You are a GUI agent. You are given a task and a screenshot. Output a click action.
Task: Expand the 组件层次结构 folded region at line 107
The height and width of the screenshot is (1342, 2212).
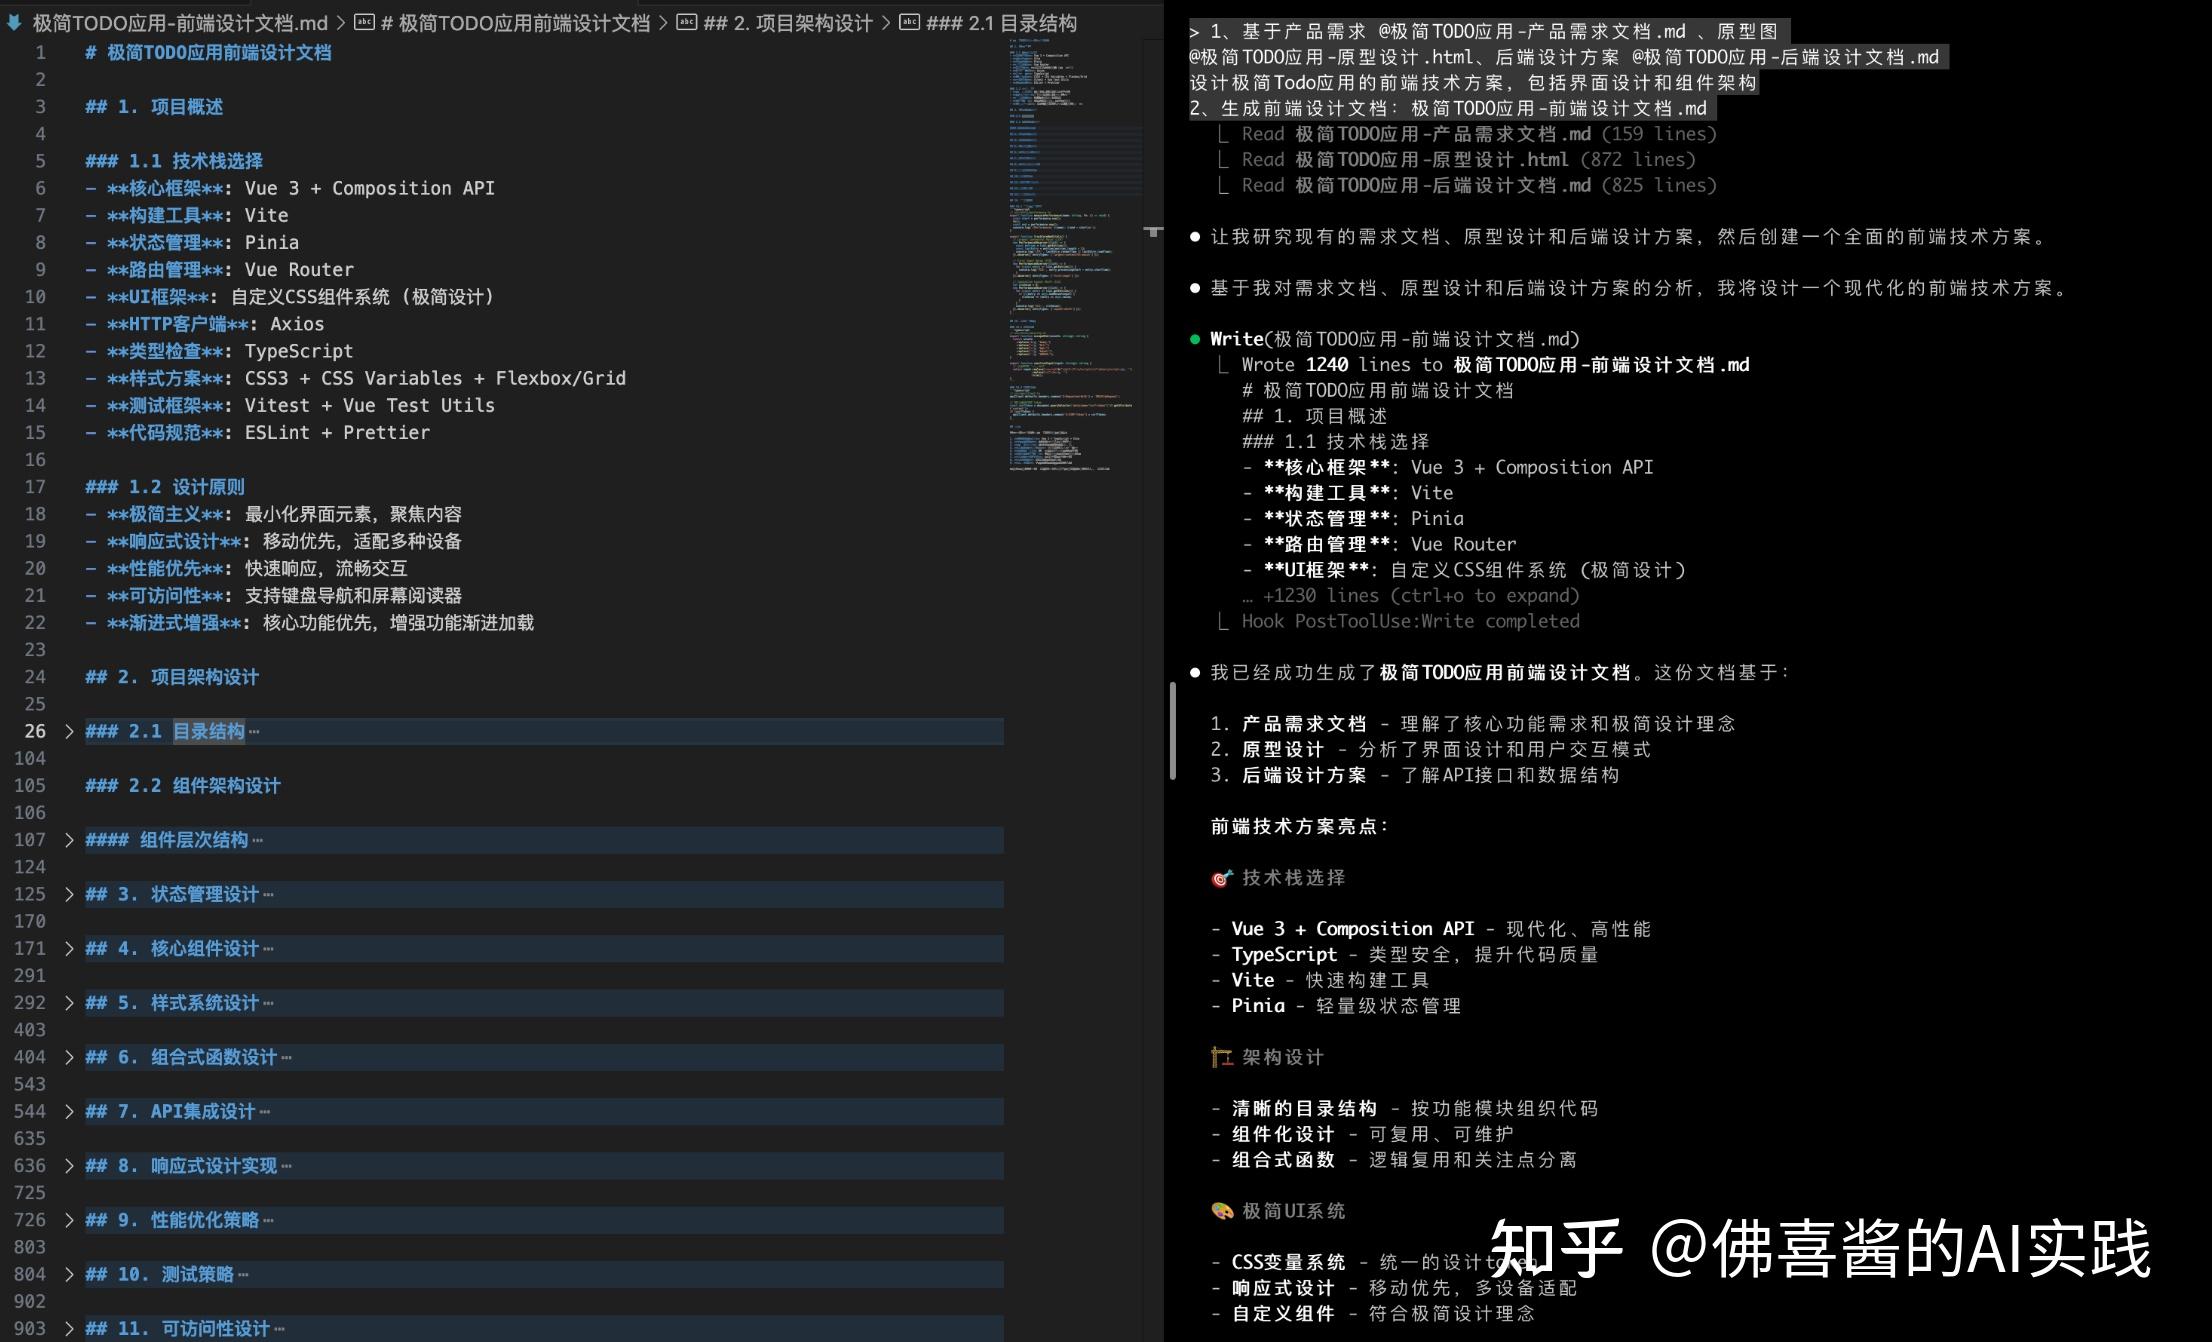[68, 840]
